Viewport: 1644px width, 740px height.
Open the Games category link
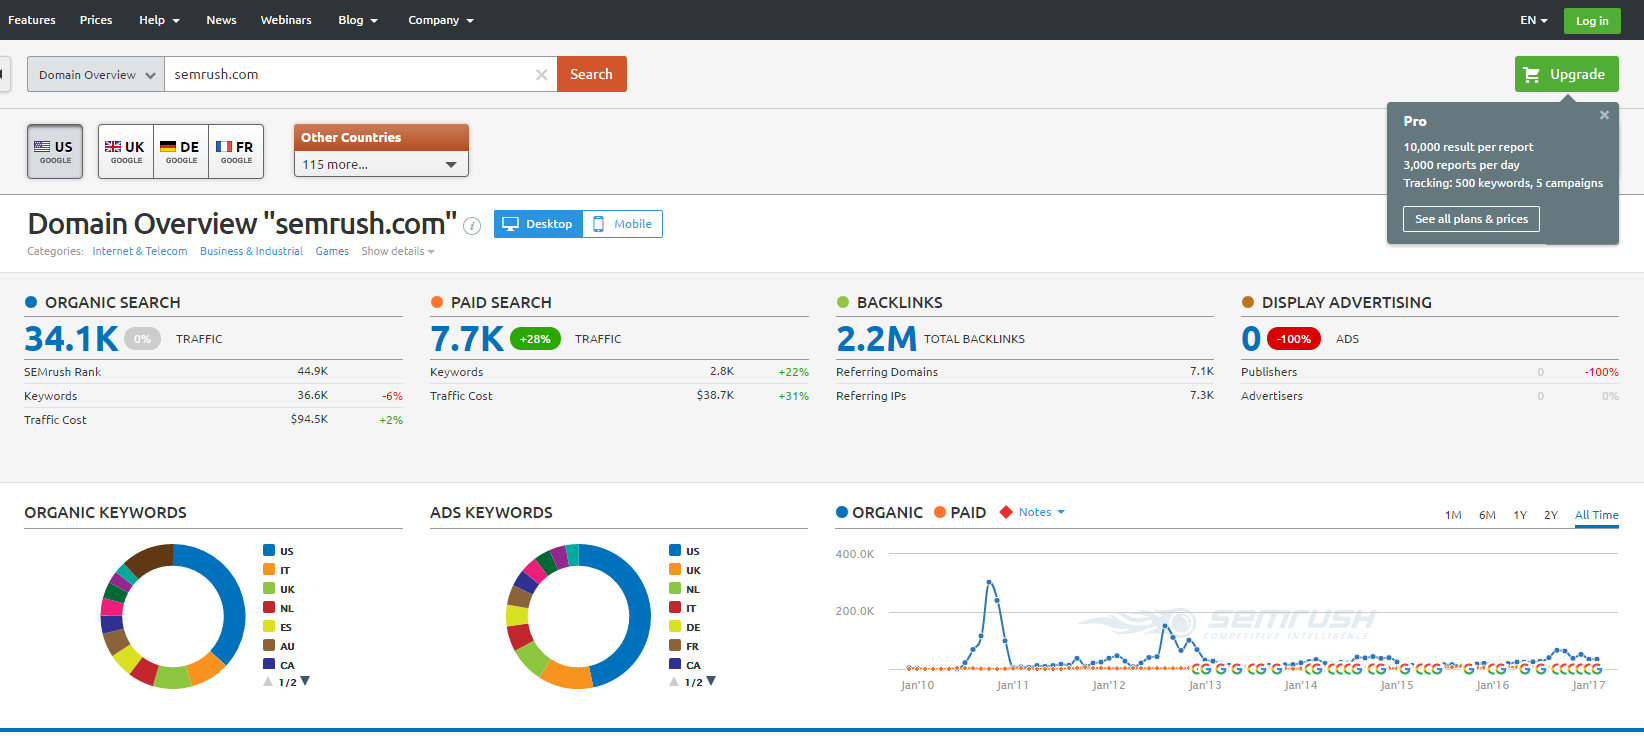tap(332, 252)
